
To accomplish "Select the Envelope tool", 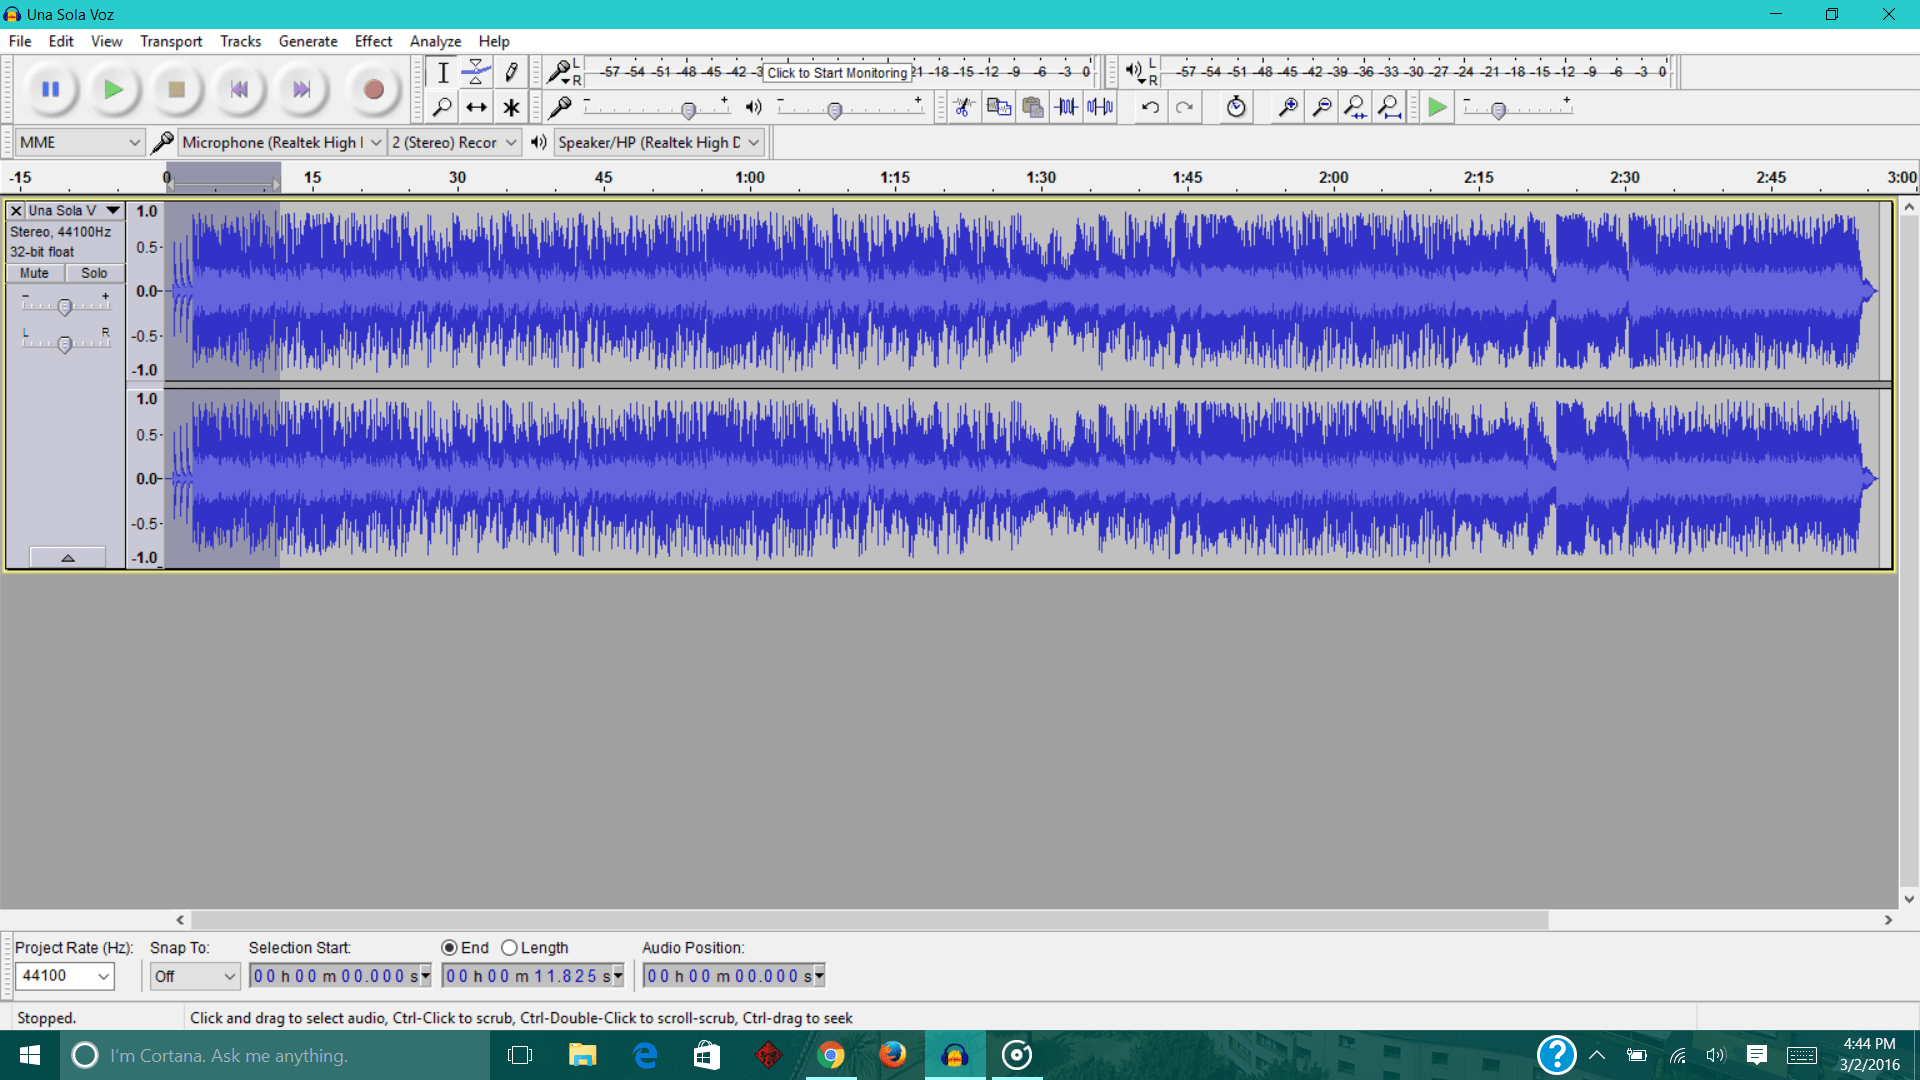I will [476, 72].
